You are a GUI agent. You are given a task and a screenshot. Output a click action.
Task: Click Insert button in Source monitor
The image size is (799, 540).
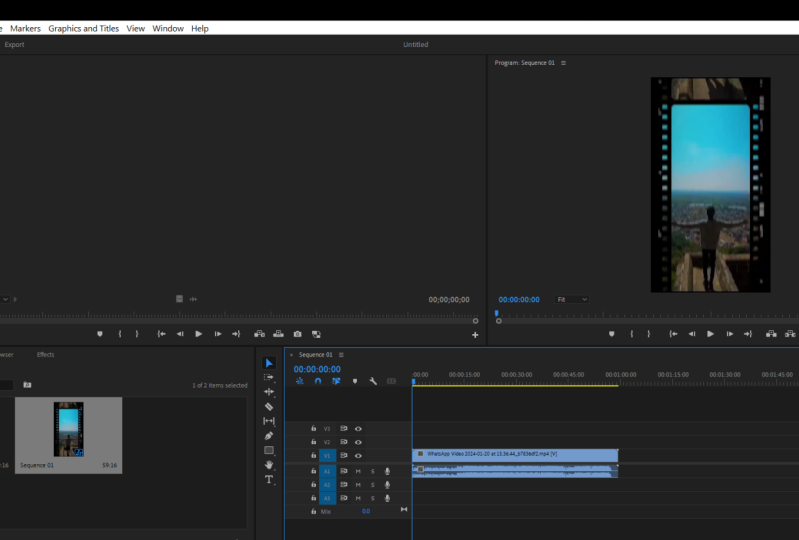[x=259, y=334]
